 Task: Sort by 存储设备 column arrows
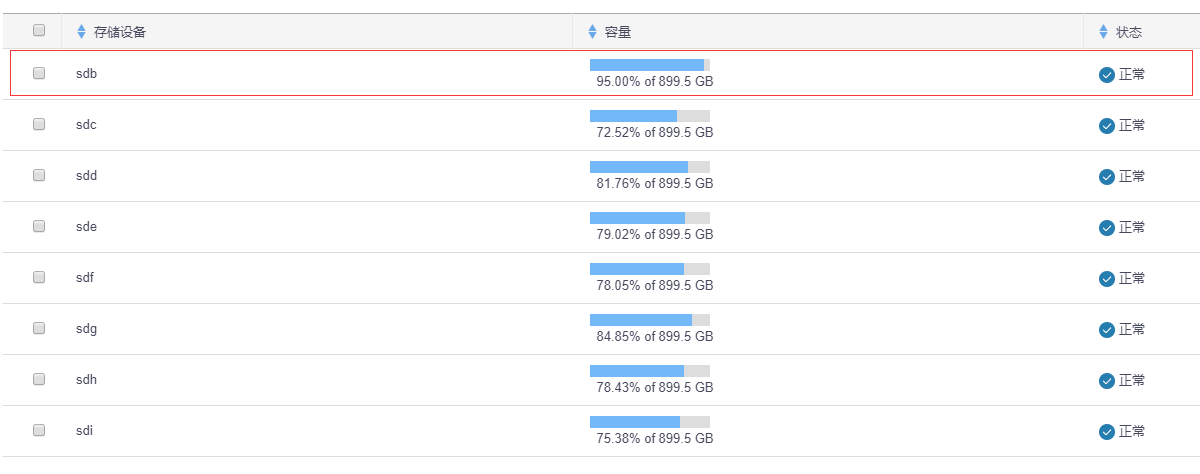point(82,32)
